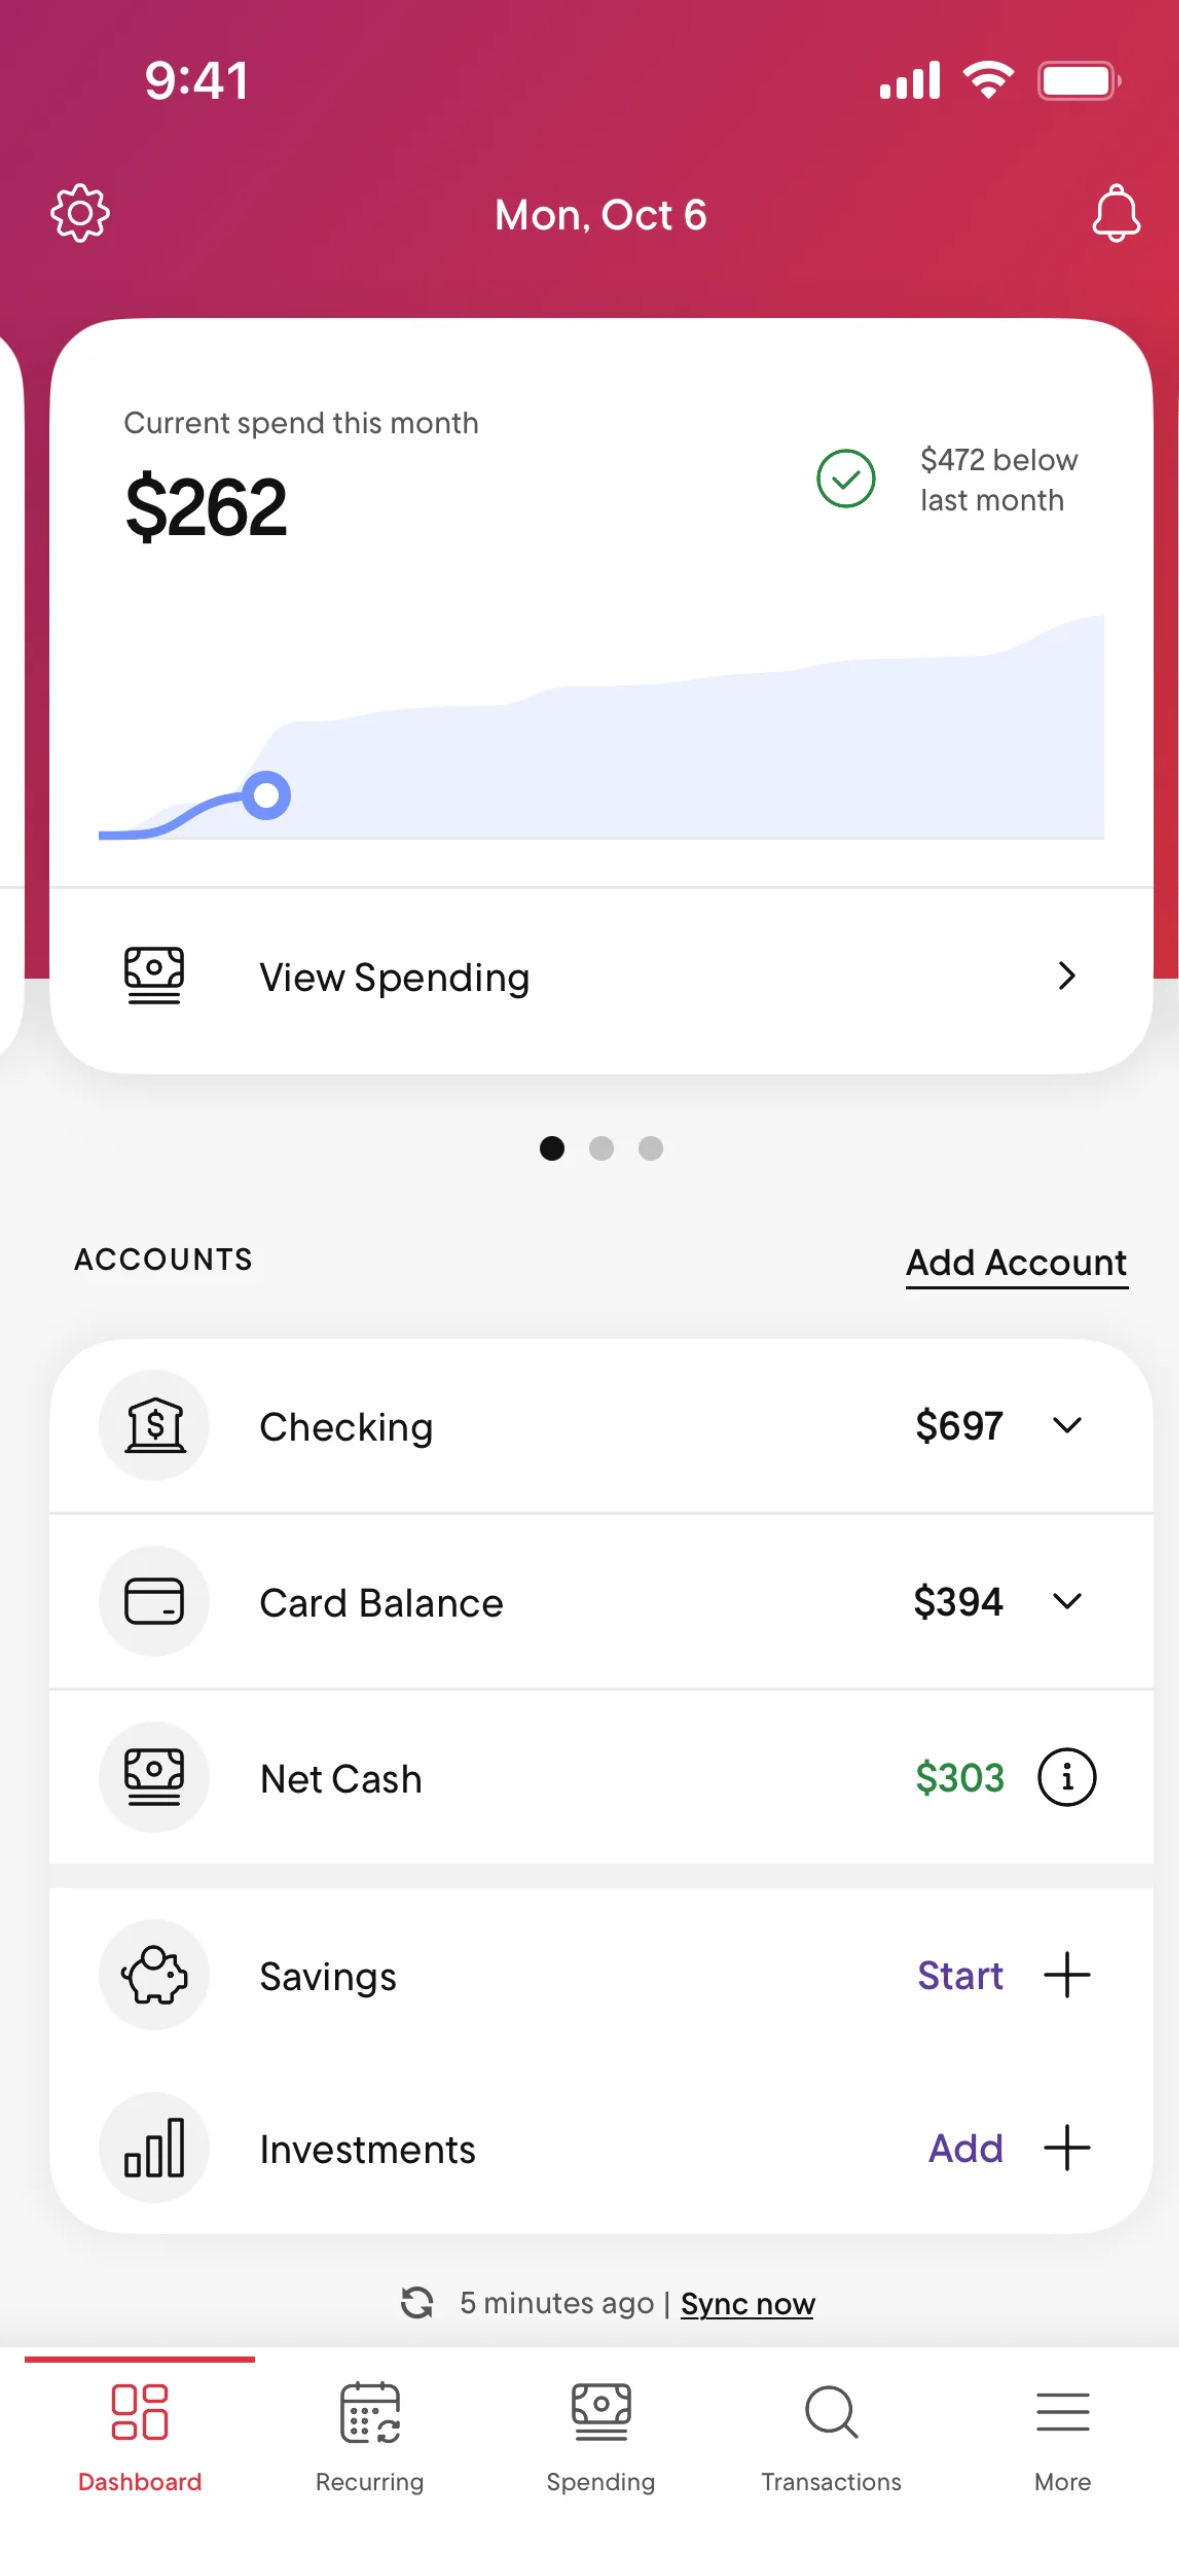Click the Sync now link
This screenshot has height=2558, width=1179.
click(x=747, y=2303)
